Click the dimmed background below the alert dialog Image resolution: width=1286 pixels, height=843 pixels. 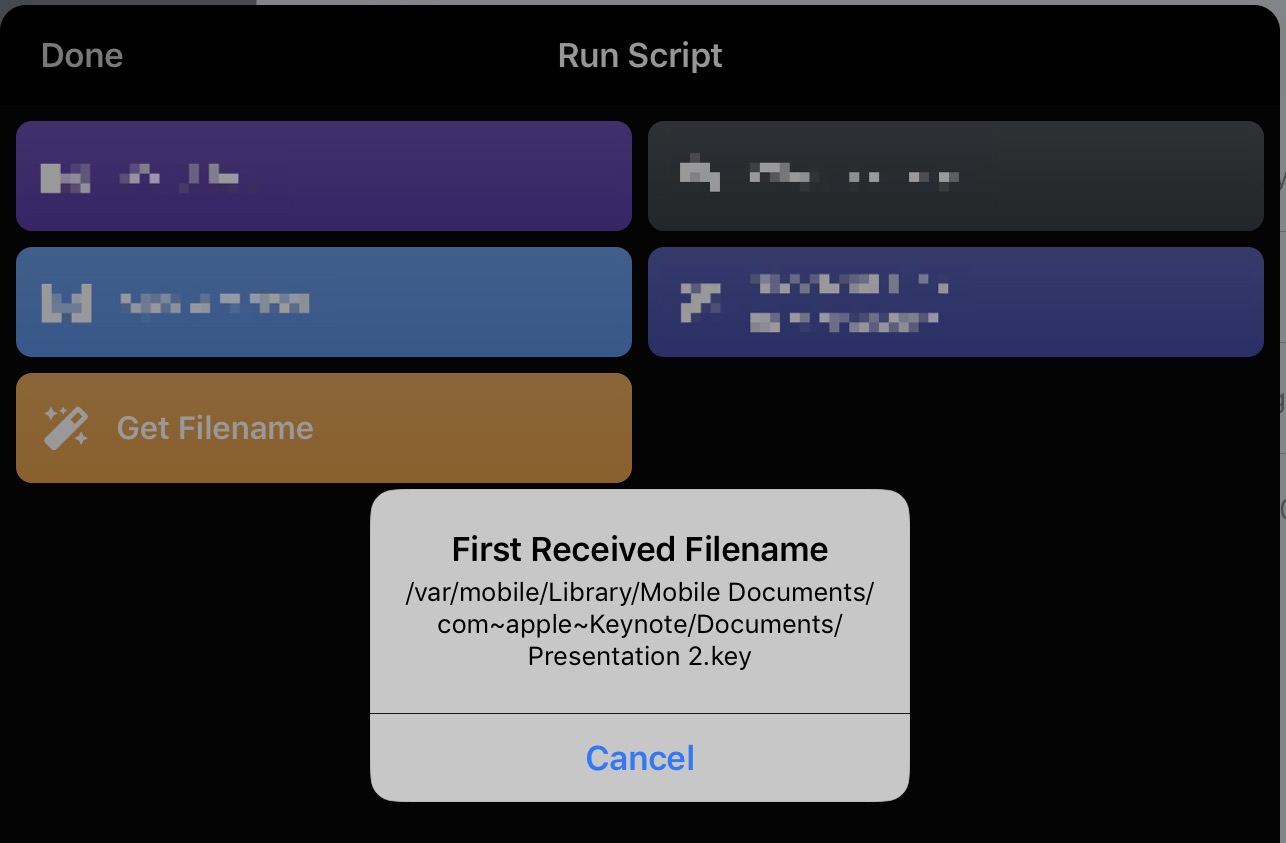click(640, 822)
